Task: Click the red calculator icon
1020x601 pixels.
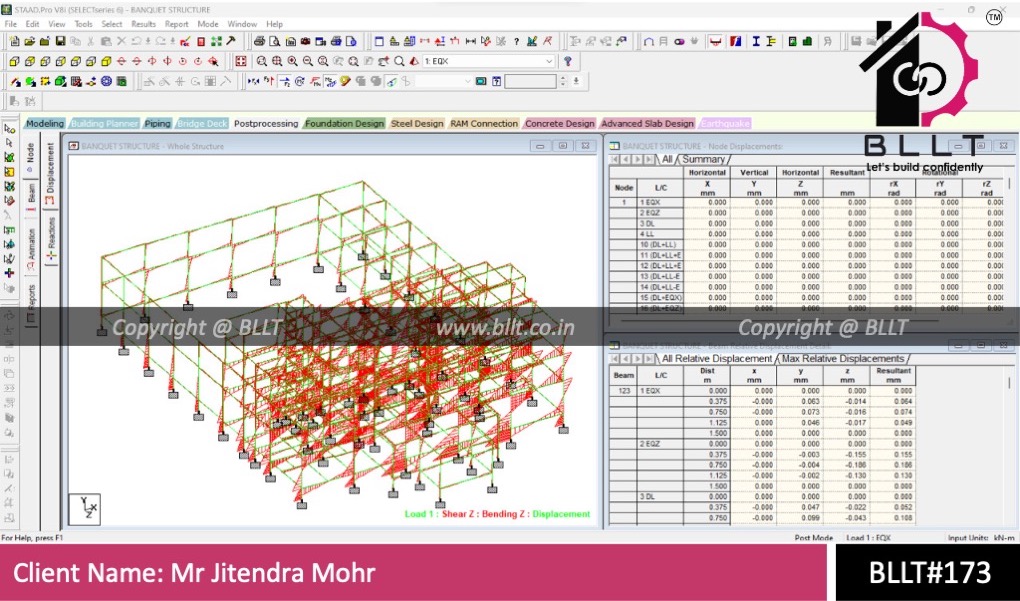Action: (x=201, y=42)
